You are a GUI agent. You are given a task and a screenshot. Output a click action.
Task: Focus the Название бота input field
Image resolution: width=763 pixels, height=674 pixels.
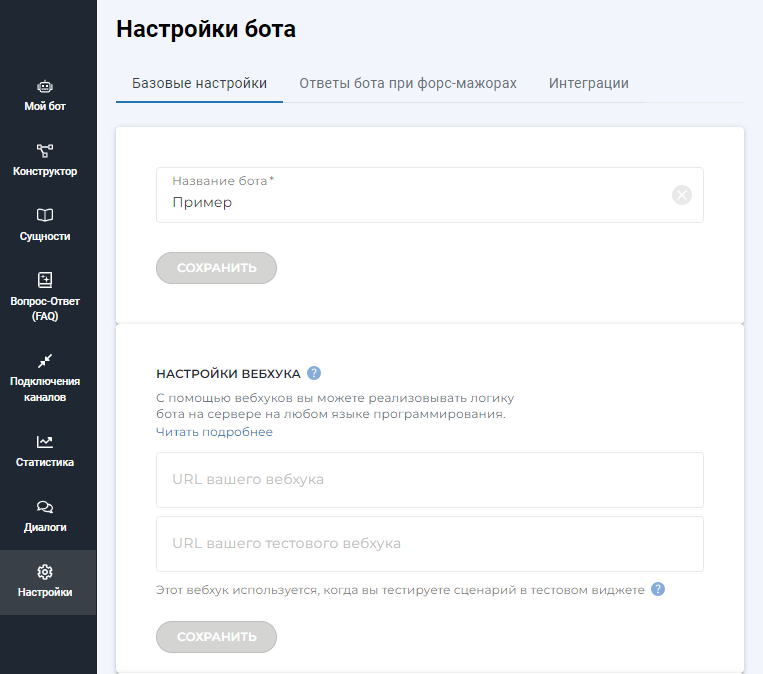(410, 202)
